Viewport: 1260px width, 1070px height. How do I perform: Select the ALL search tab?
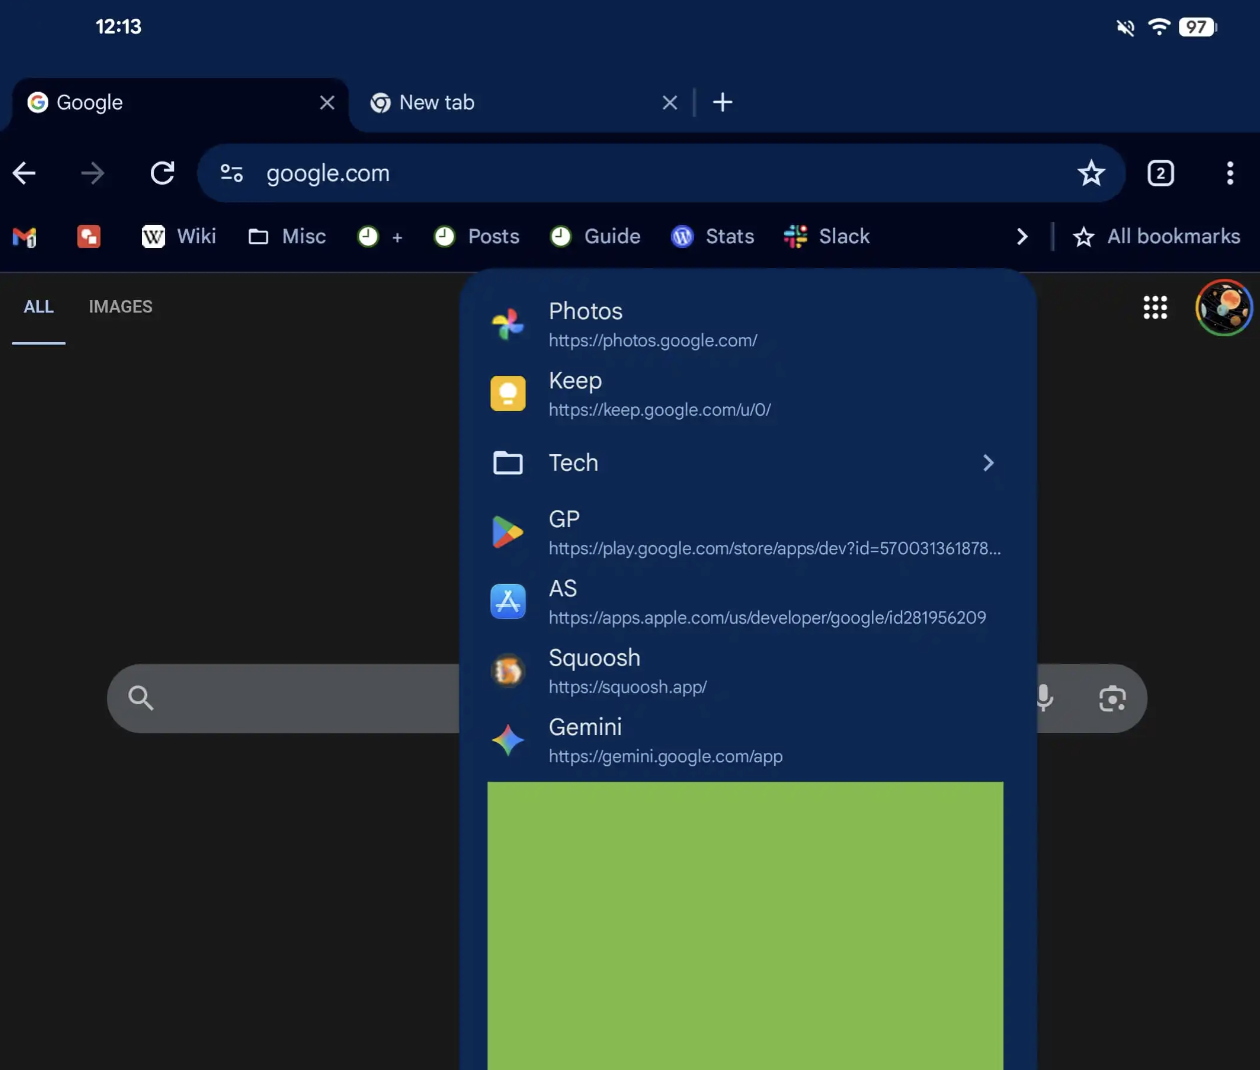coord(39,307)
